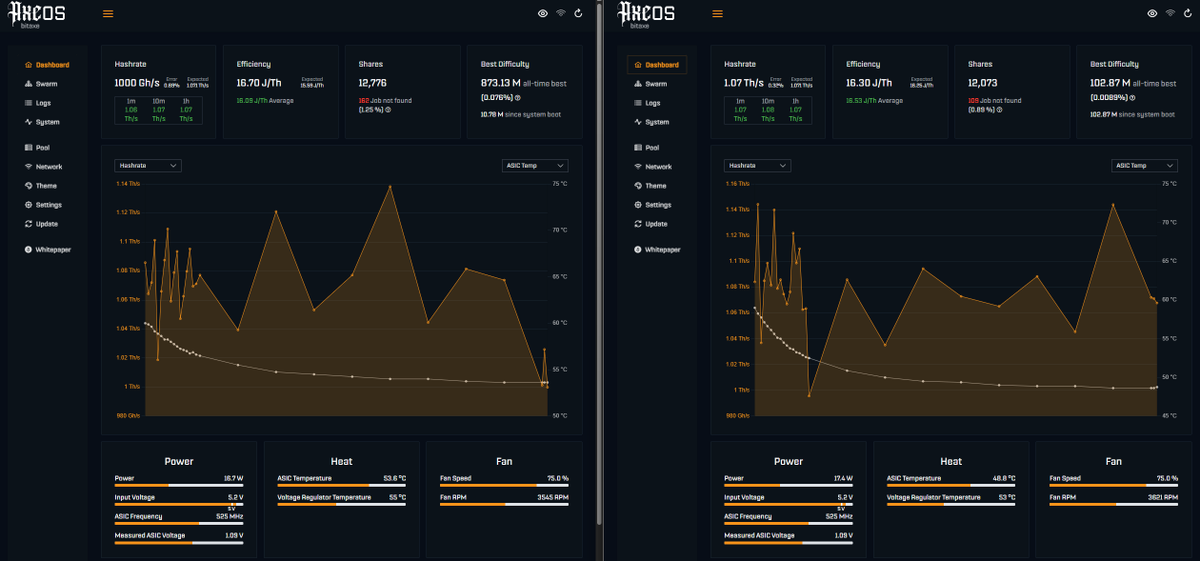Screen dimensions: 1200x561
Task: Click 16.53 J/Th Average text
Action: point(874,101)
